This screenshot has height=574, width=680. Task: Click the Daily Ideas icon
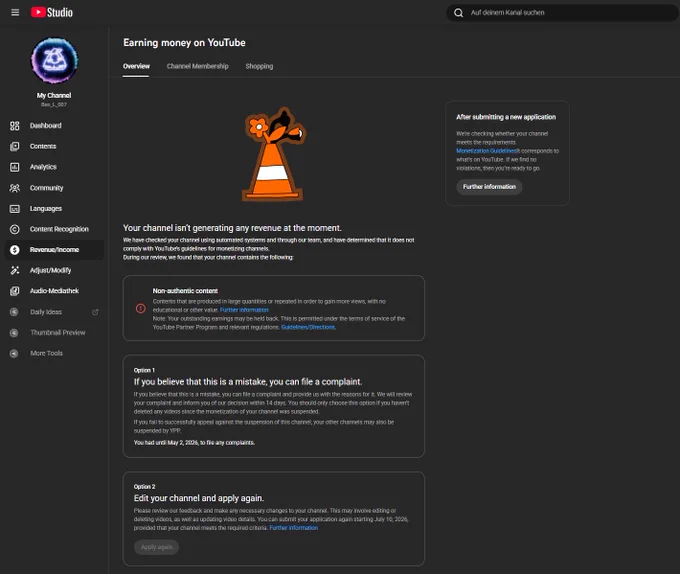pyautogui.click(x=14, y=312)
